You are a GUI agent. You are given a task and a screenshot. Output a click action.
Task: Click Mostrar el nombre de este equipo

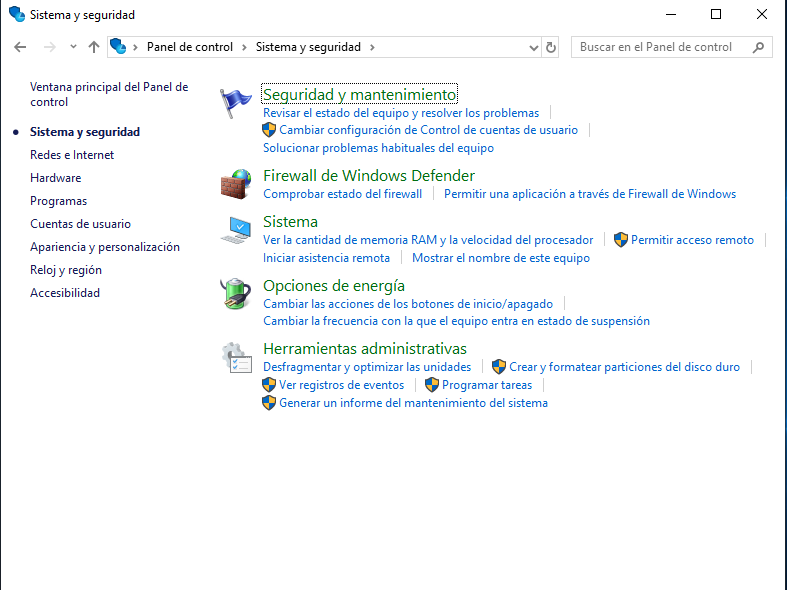pos(501,258)
